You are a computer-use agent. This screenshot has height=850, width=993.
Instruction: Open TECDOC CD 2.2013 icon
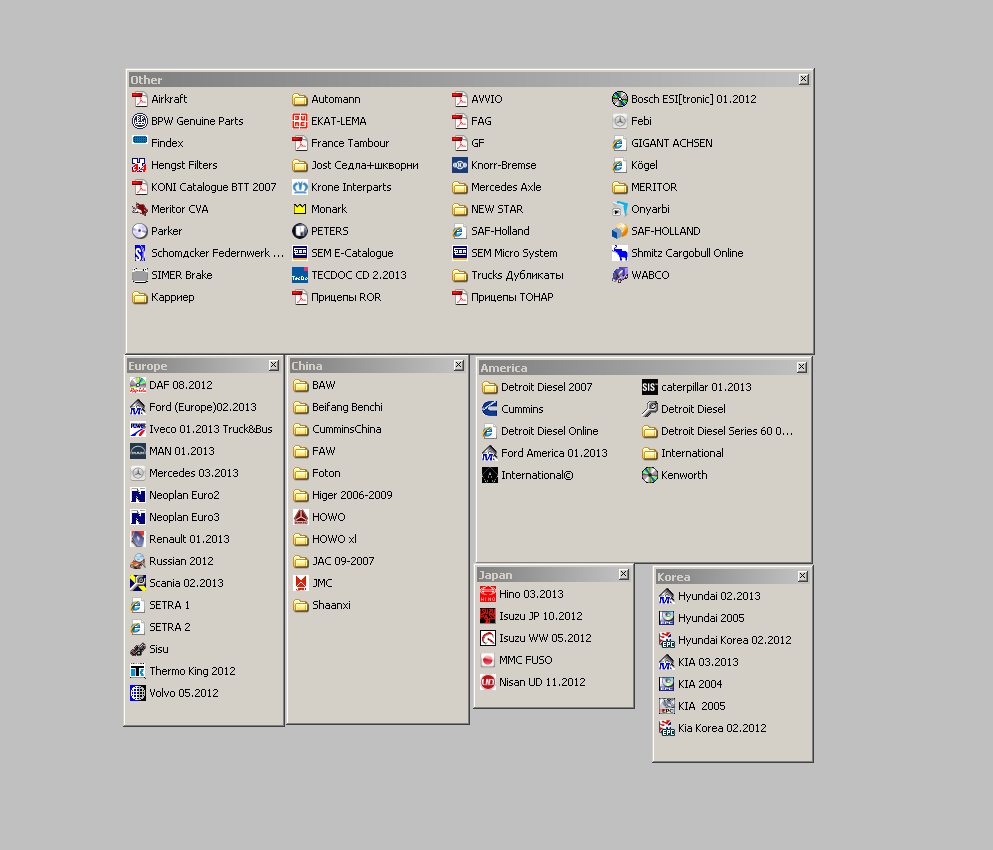click(300, 275)
